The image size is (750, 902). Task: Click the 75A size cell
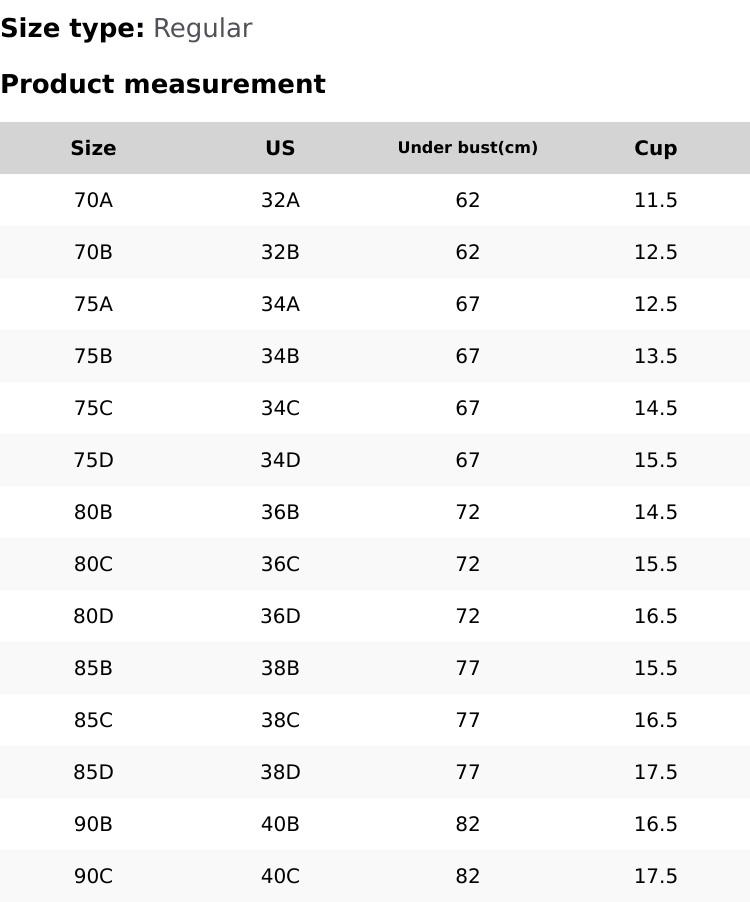(93, 304)
